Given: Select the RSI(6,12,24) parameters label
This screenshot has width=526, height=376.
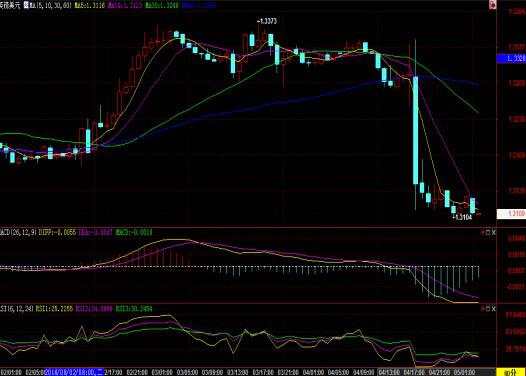Looking at the screenshot, I should coord(16,309).
